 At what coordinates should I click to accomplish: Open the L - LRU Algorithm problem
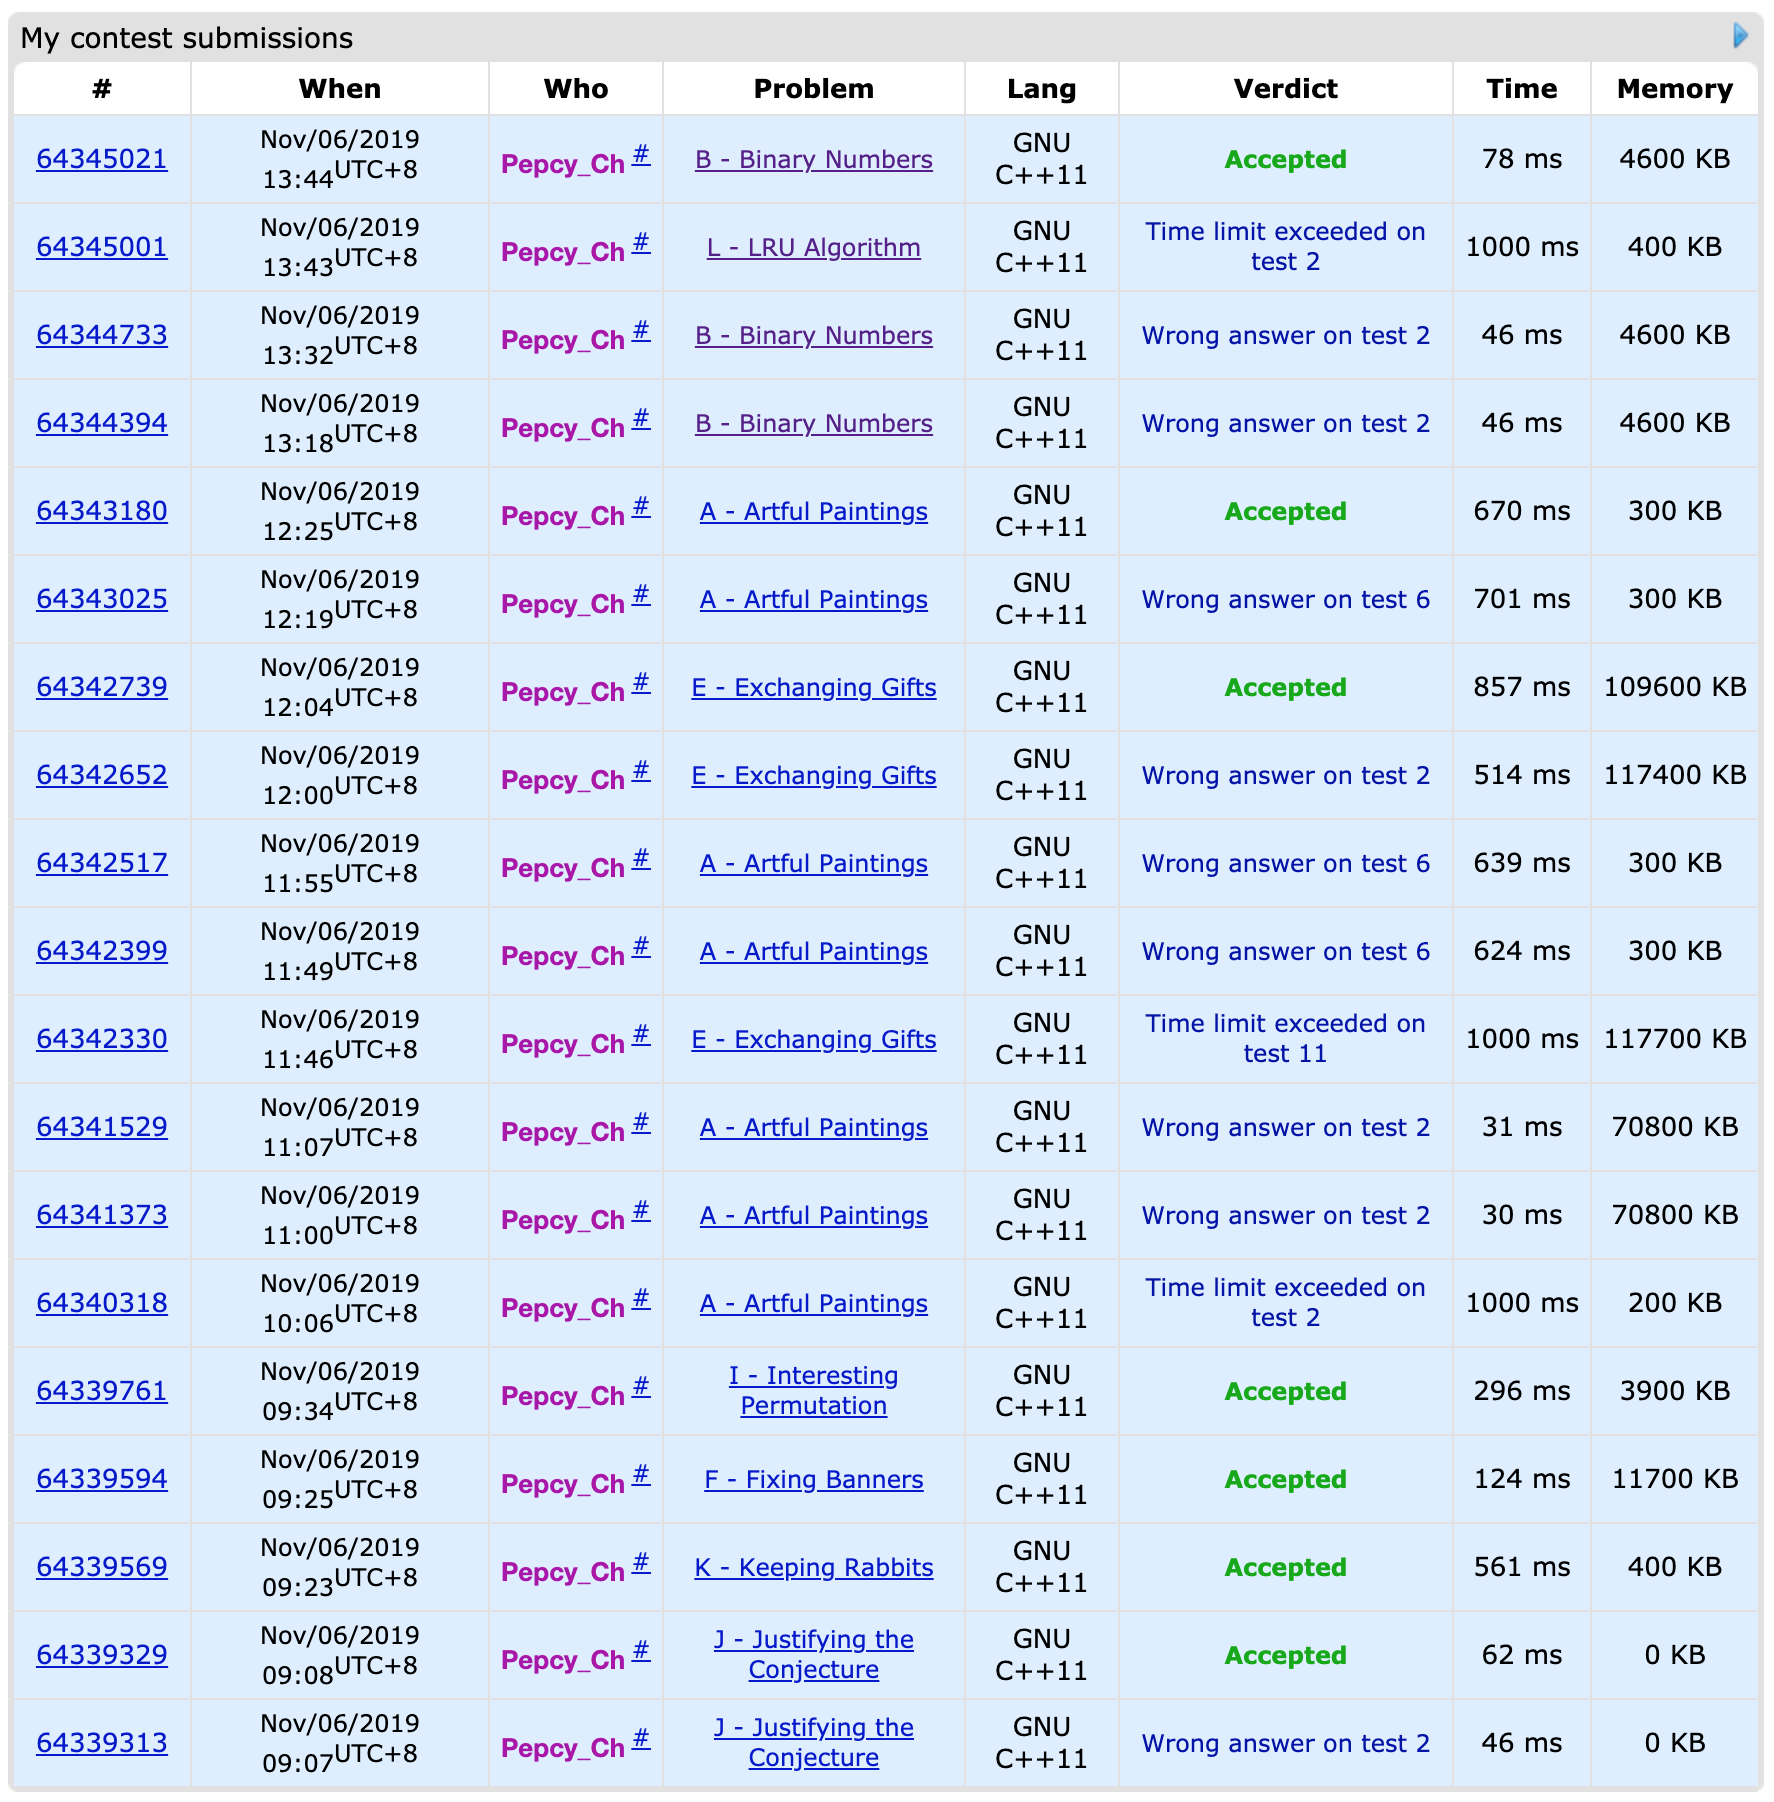click(813, 248)
